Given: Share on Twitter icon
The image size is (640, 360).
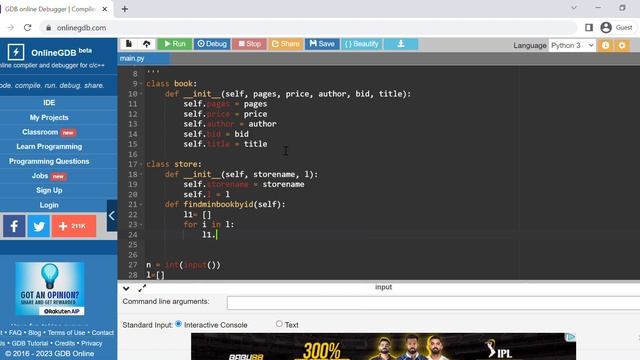Looking at the screenshot, I should pyautogui.click(x=38, y=226).
